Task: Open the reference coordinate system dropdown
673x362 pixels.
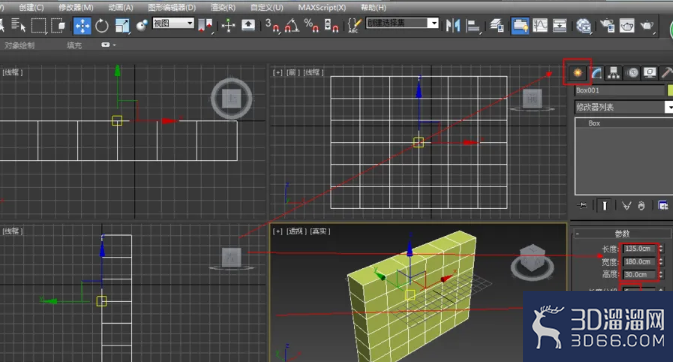Action: 173,23
